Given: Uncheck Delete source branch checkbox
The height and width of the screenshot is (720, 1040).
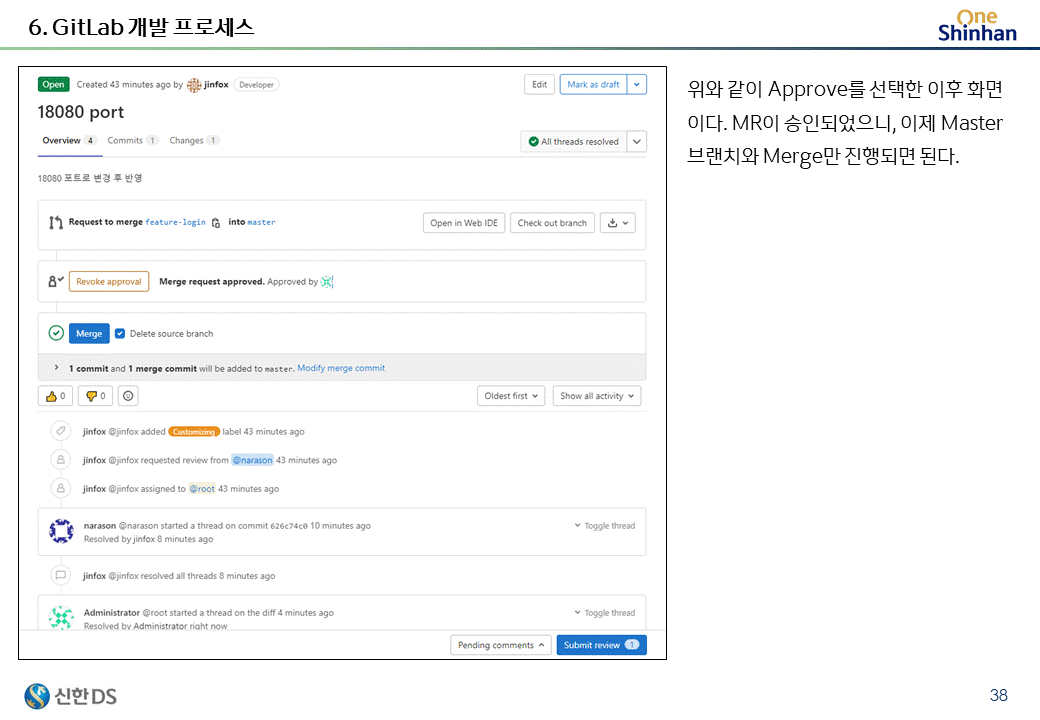Looking at the screenshot, I should click(120, 333).
